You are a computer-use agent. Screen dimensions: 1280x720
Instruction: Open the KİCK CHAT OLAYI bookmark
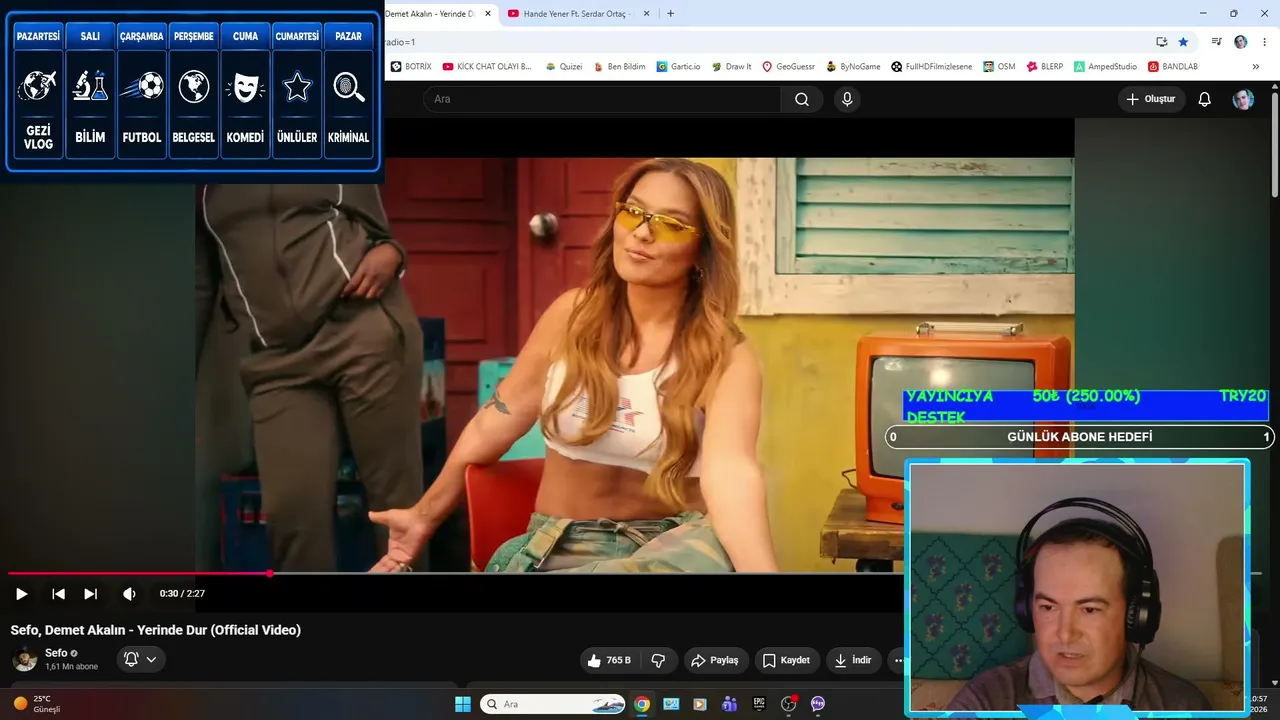click(x=487, y=67)
